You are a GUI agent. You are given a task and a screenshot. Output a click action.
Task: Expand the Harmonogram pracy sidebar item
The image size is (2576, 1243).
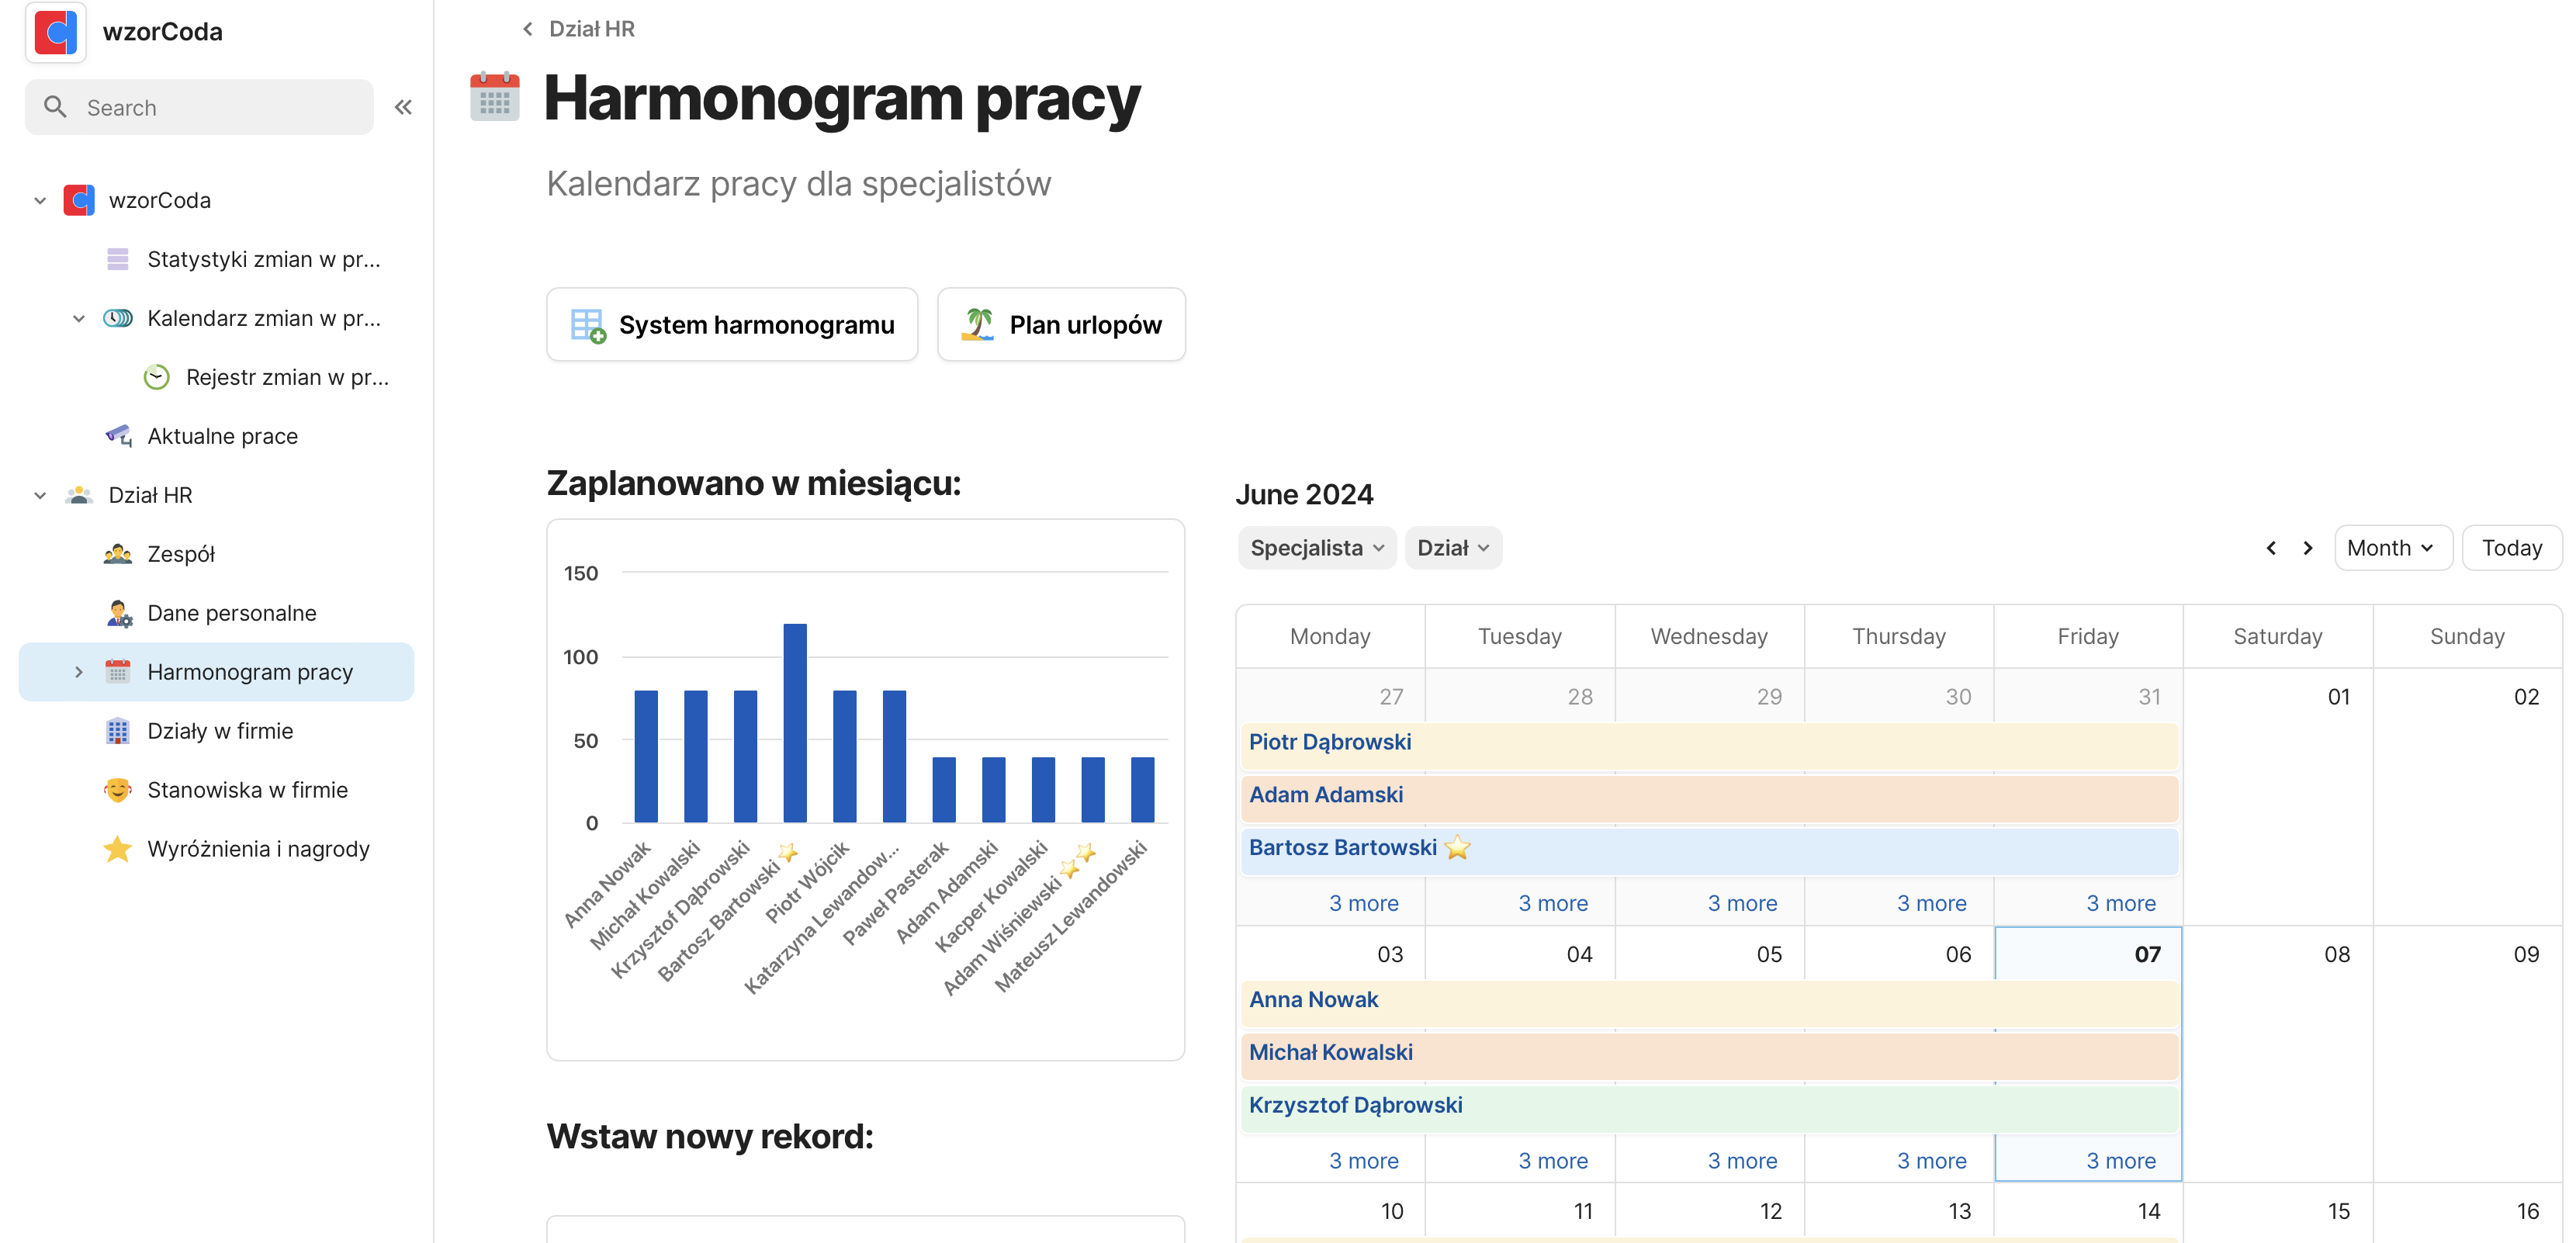point(79,672)
